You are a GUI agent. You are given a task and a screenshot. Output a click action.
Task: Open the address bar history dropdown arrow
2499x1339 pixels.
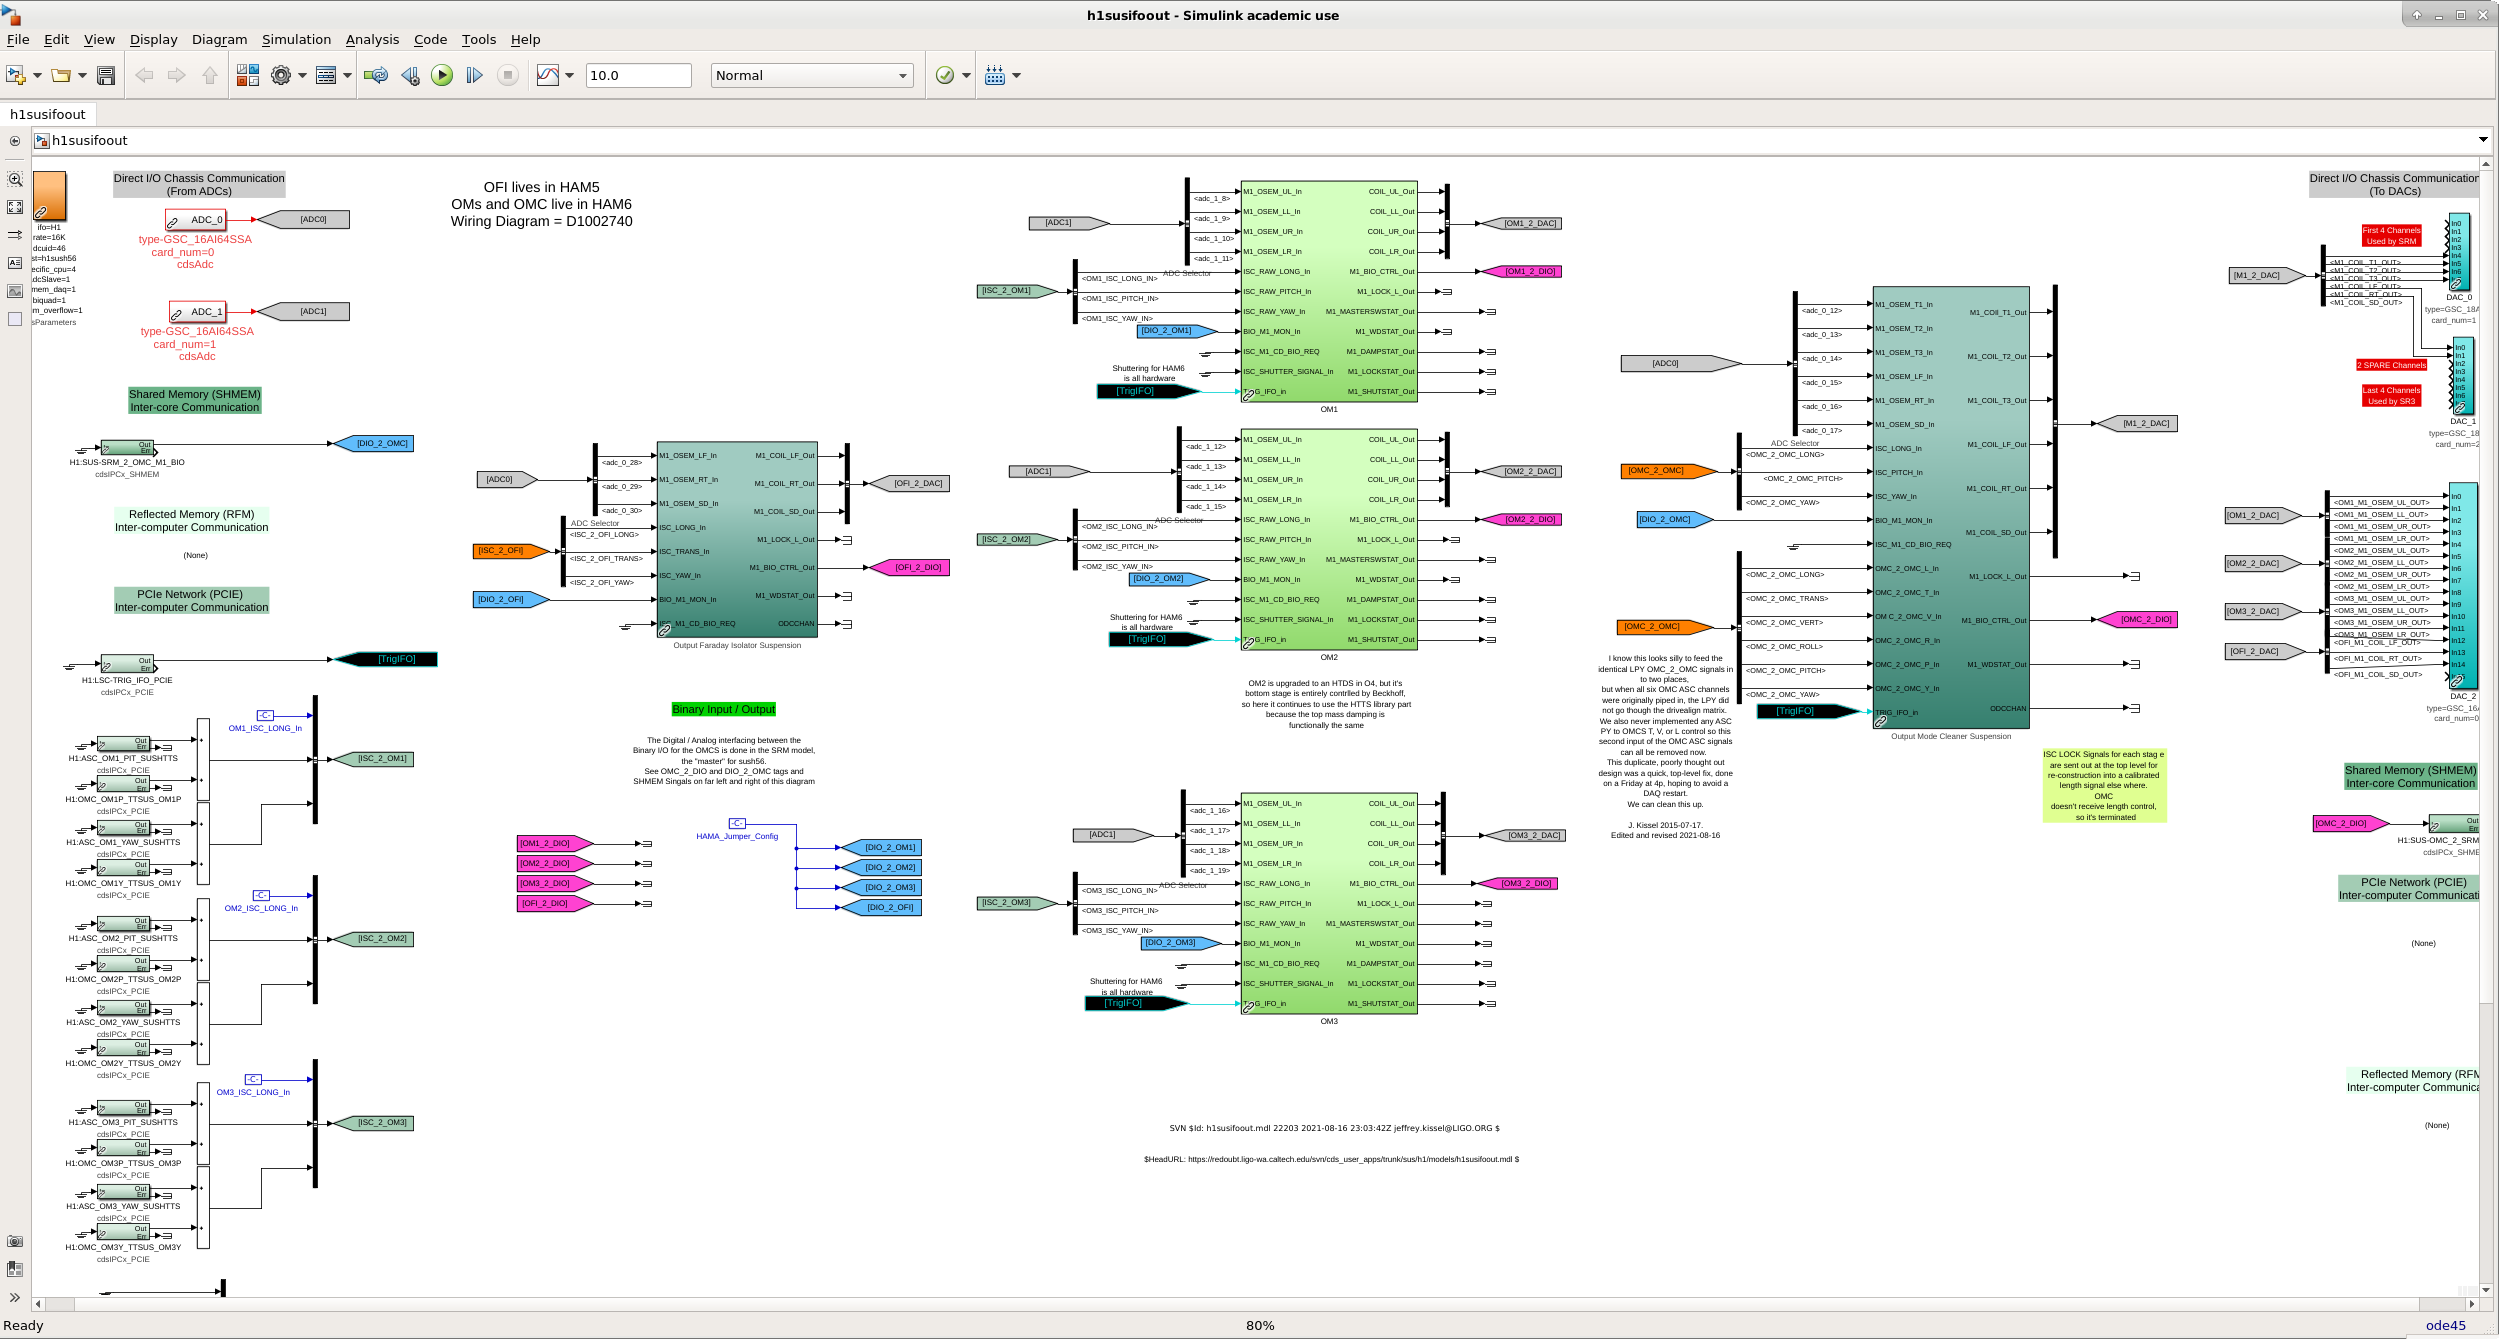(x=2483, y=140)
